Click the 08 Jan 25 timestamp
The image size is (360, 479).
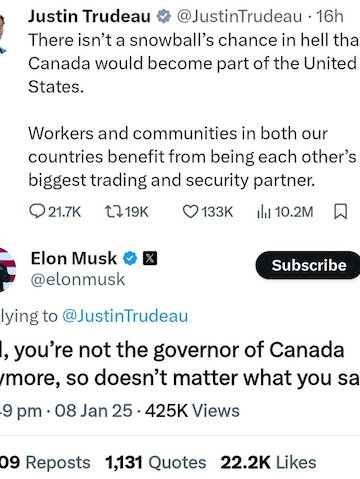94,411
